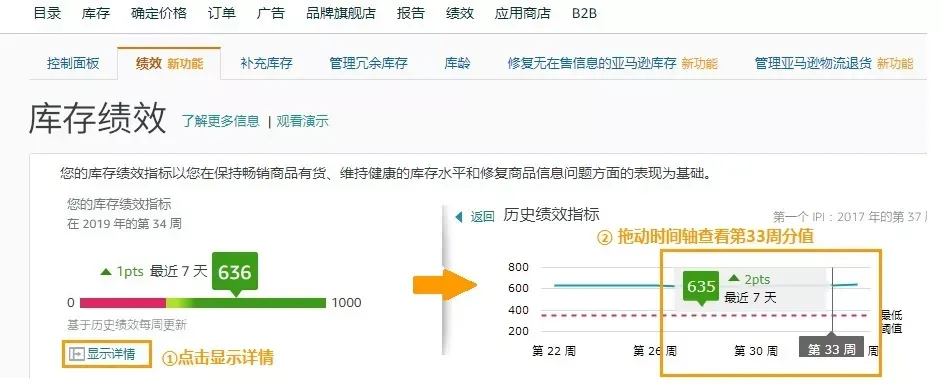Click the green 636 score badge
941x387 pixels.
tap(235, 273)
